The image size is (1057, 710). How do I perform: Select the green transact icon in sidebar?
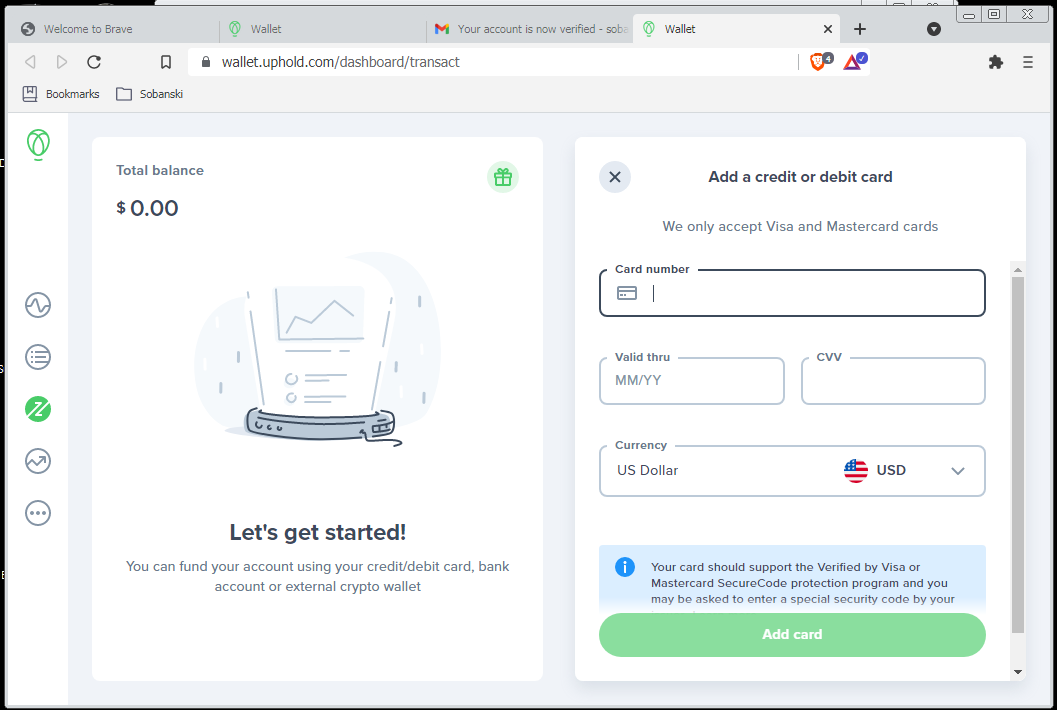[x=38, y=409]
